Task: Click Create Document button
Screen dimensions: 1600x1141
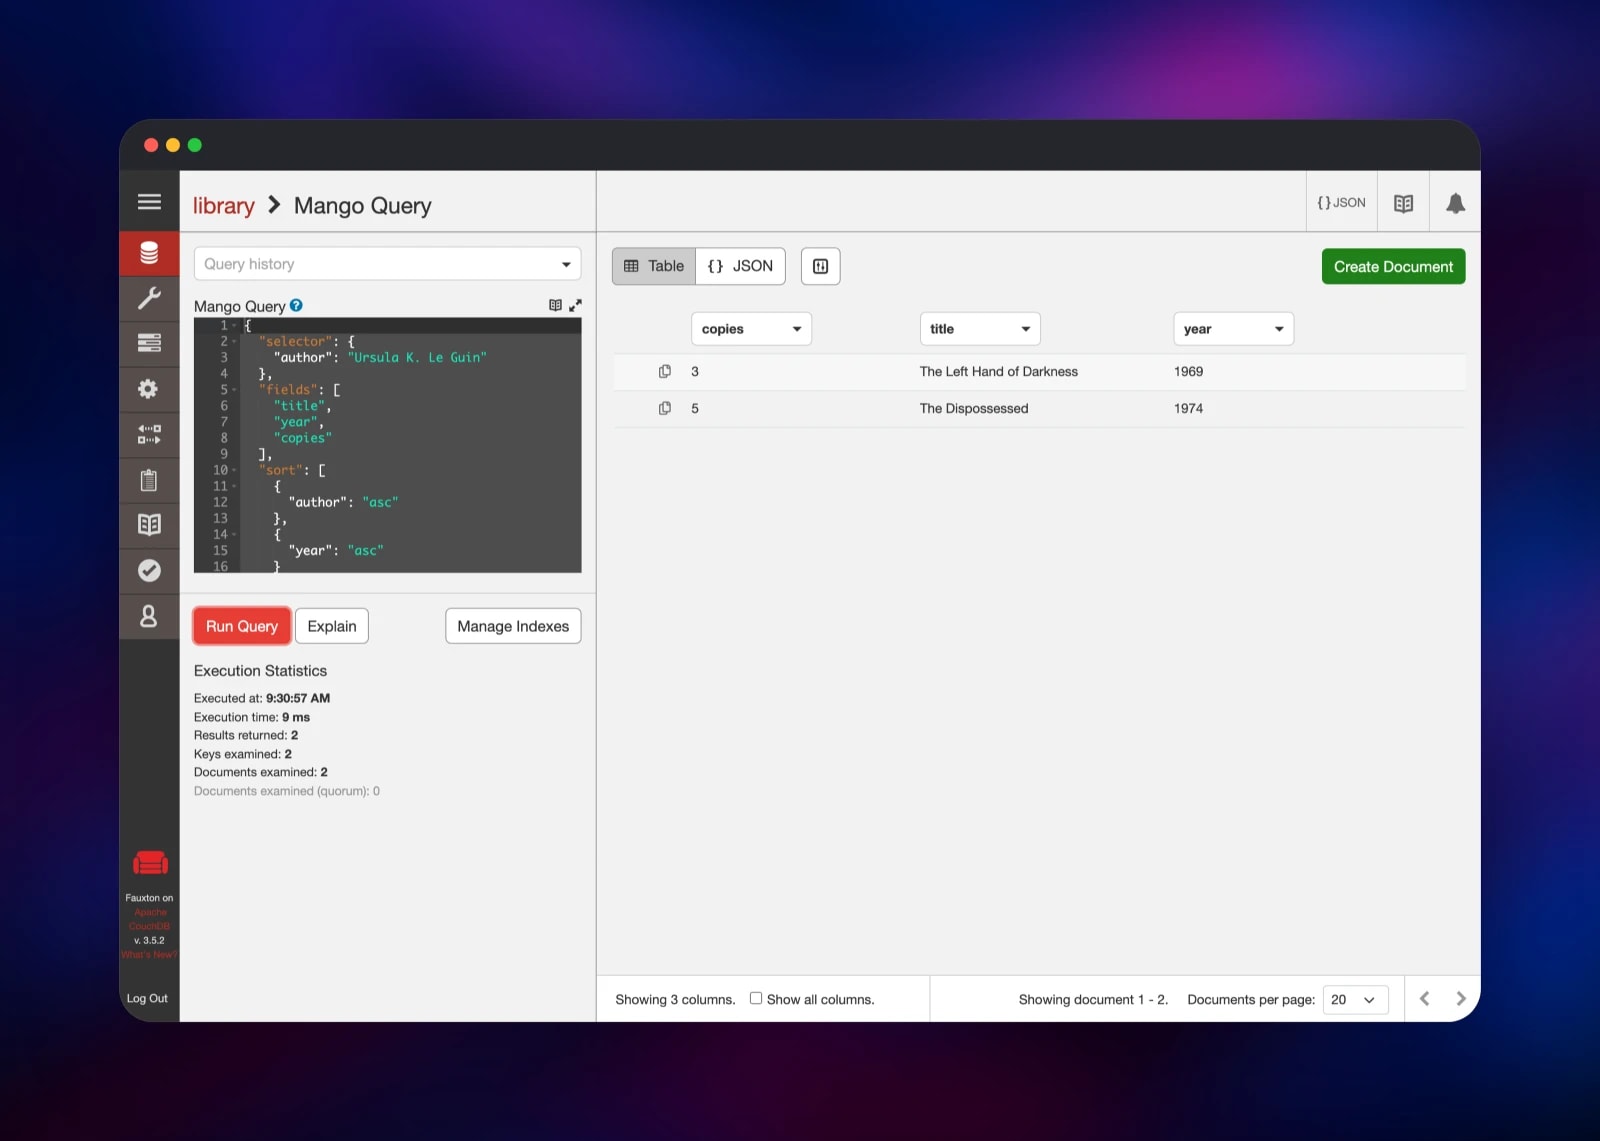Action: tap(1393, 267)
